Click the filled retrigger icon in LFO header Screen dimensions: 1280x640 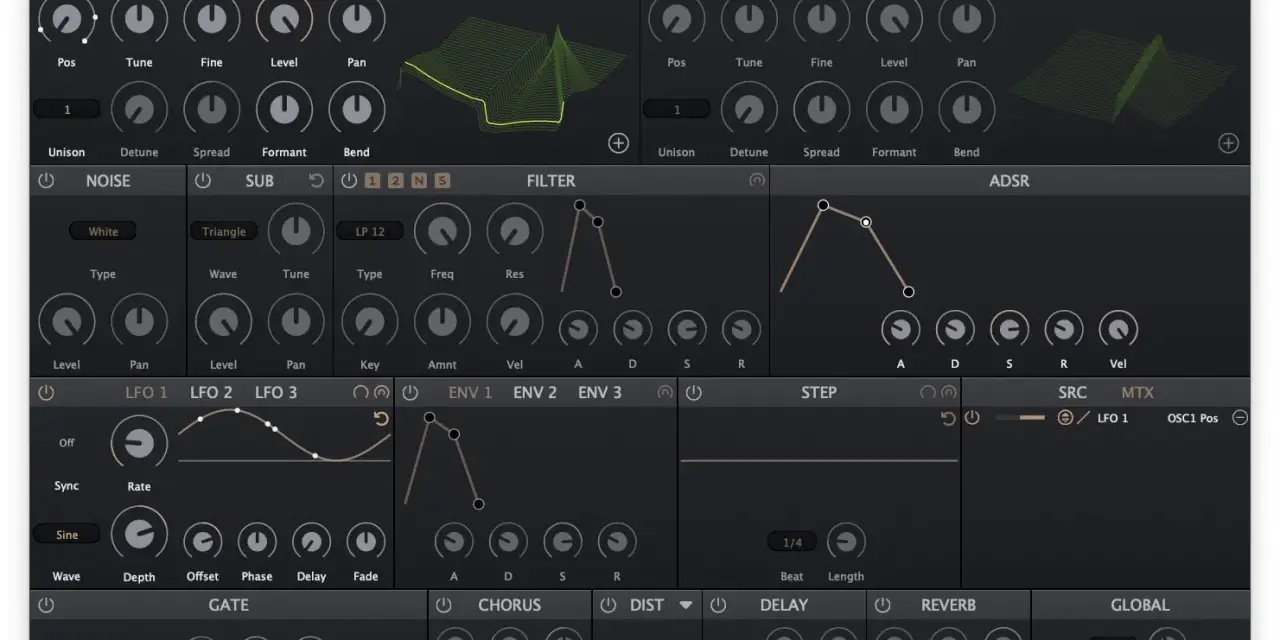point(381,393)
